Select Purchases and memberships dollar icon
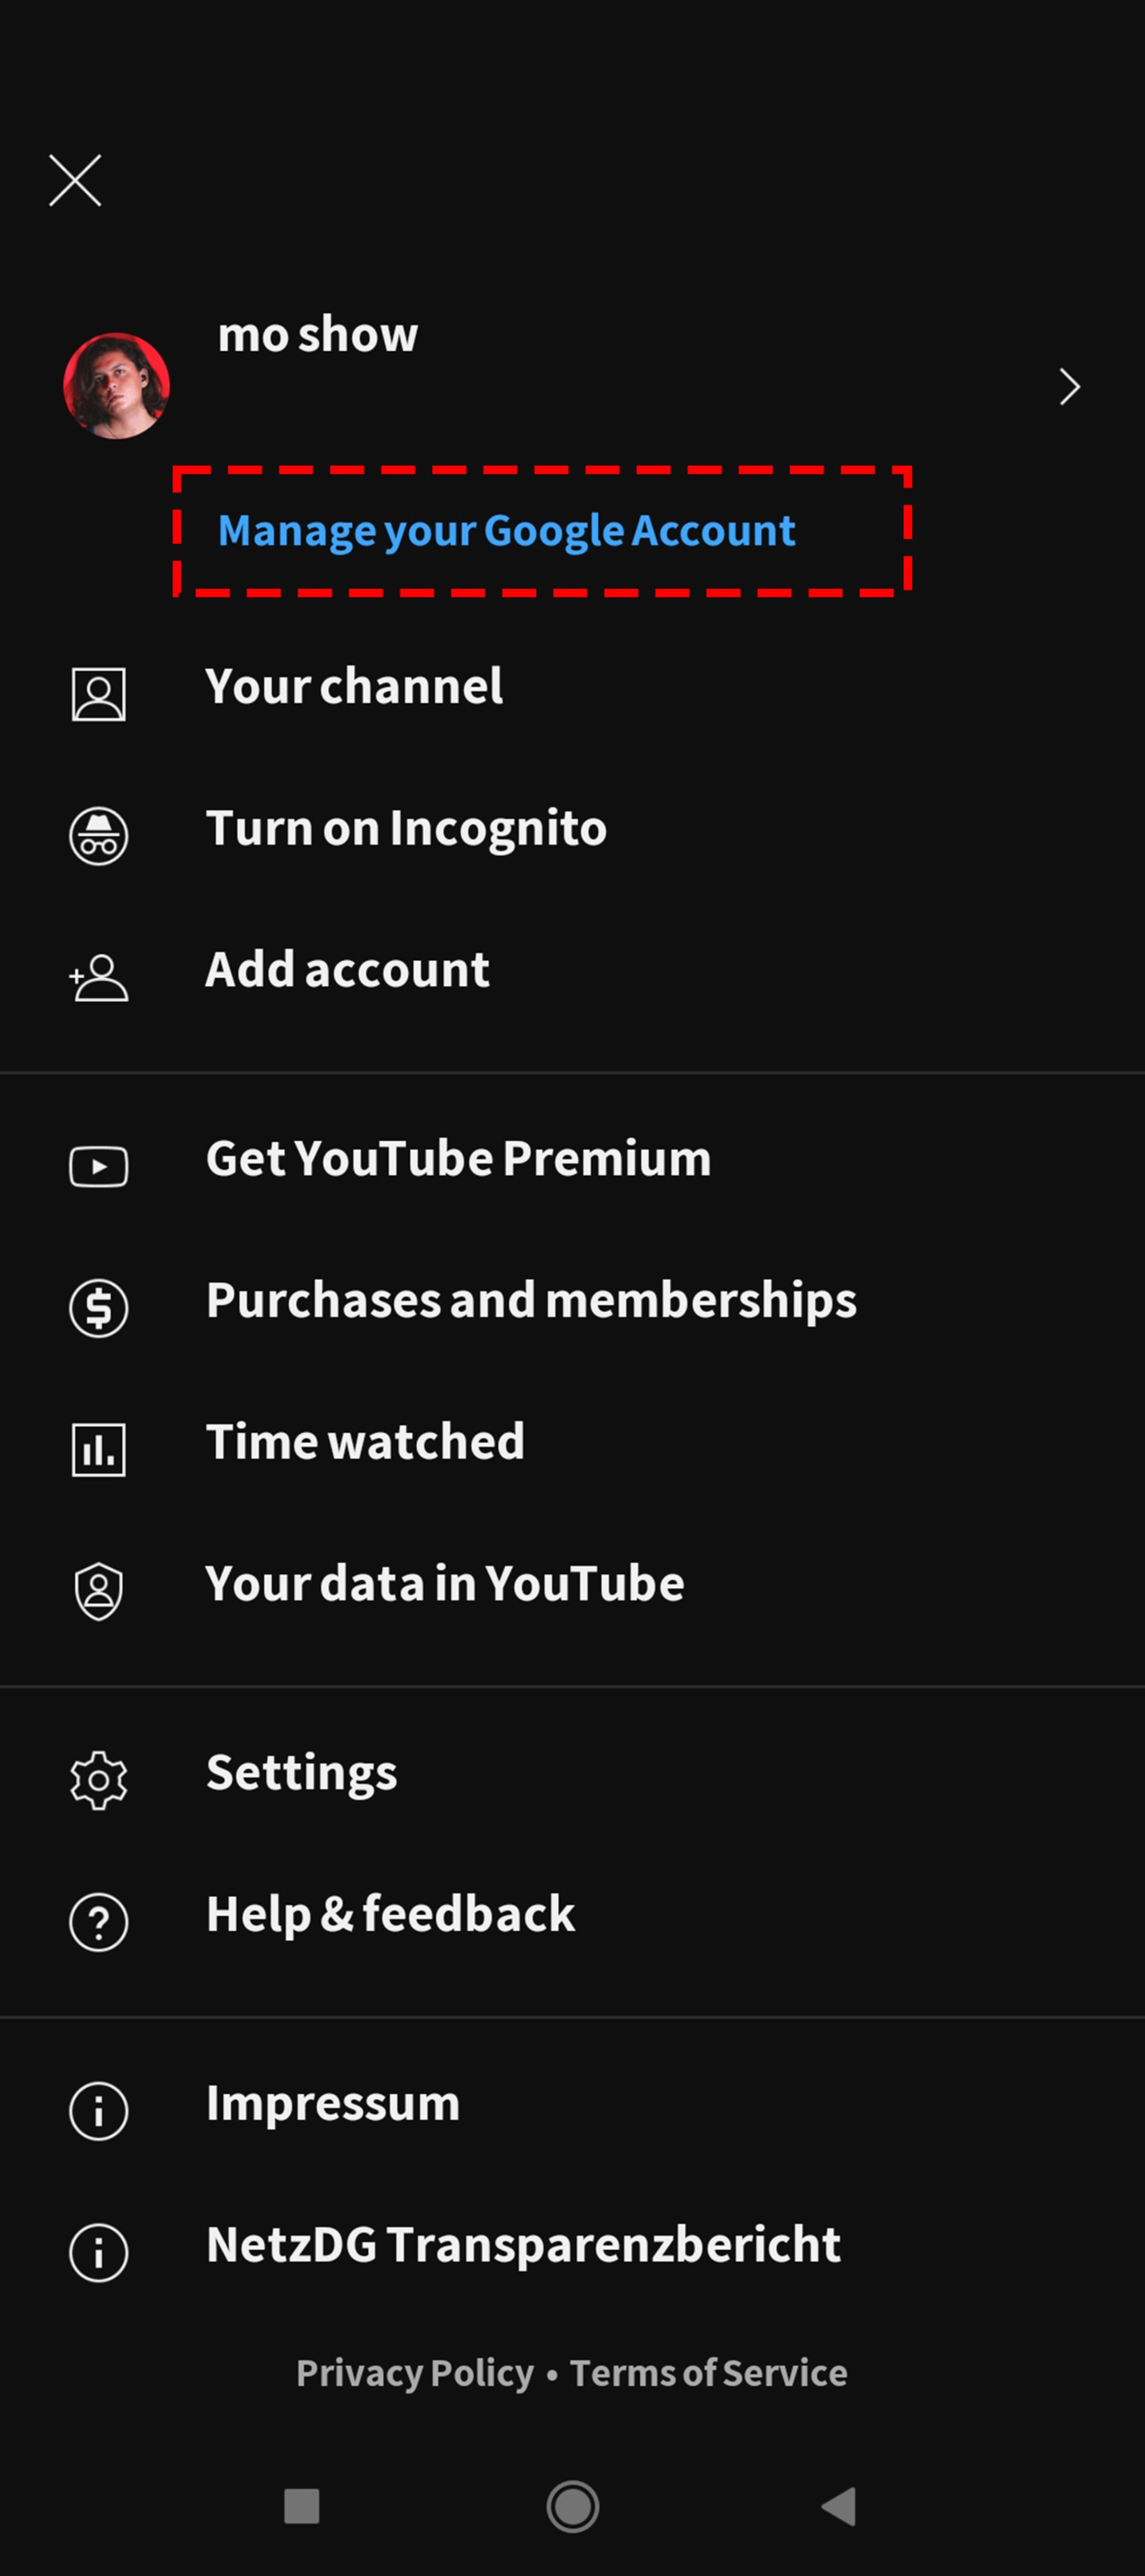 97,1309
